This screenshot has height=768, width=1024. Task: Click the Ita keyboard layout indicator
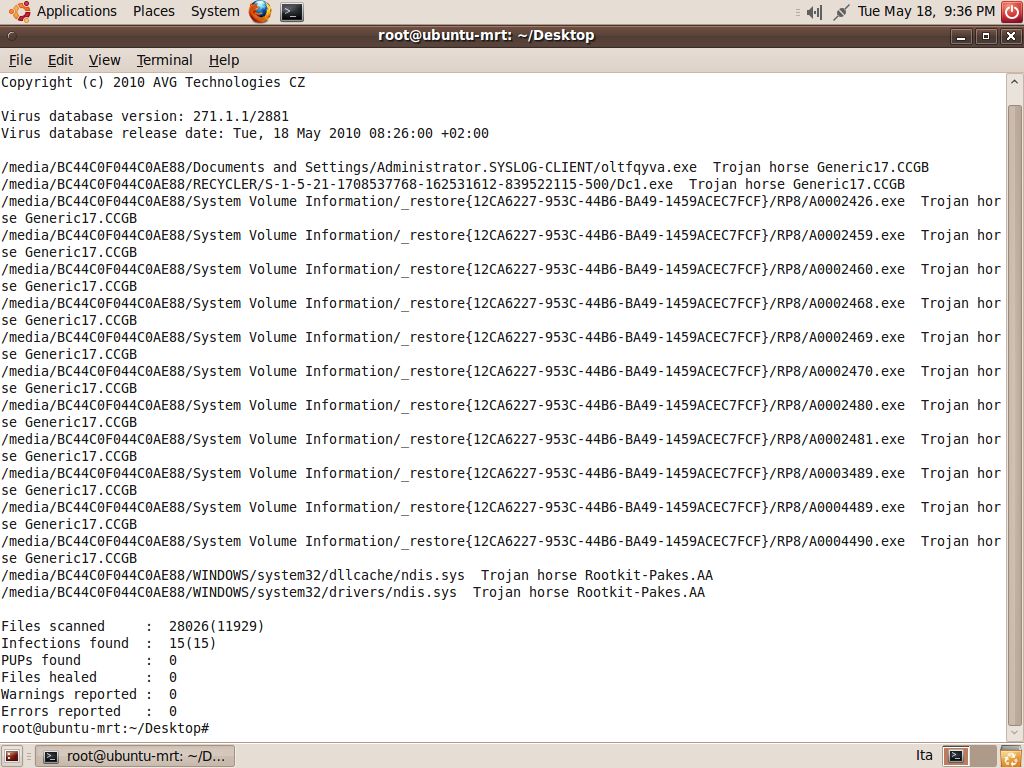pos(924,756)
